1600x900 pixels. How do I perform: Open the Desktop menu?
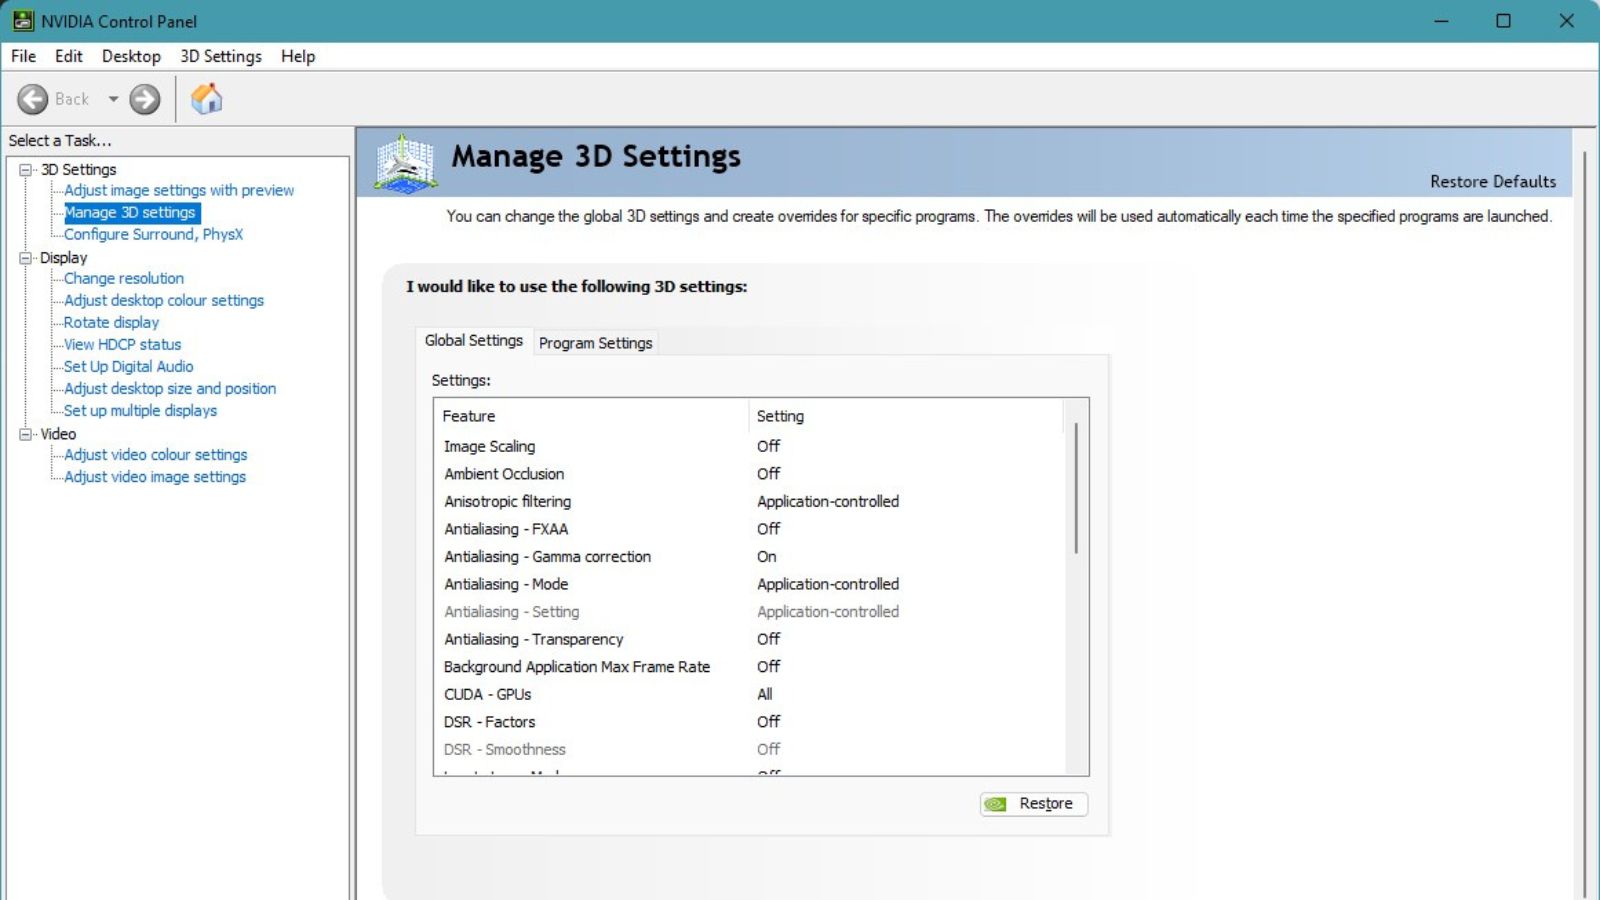click(131, 56)
